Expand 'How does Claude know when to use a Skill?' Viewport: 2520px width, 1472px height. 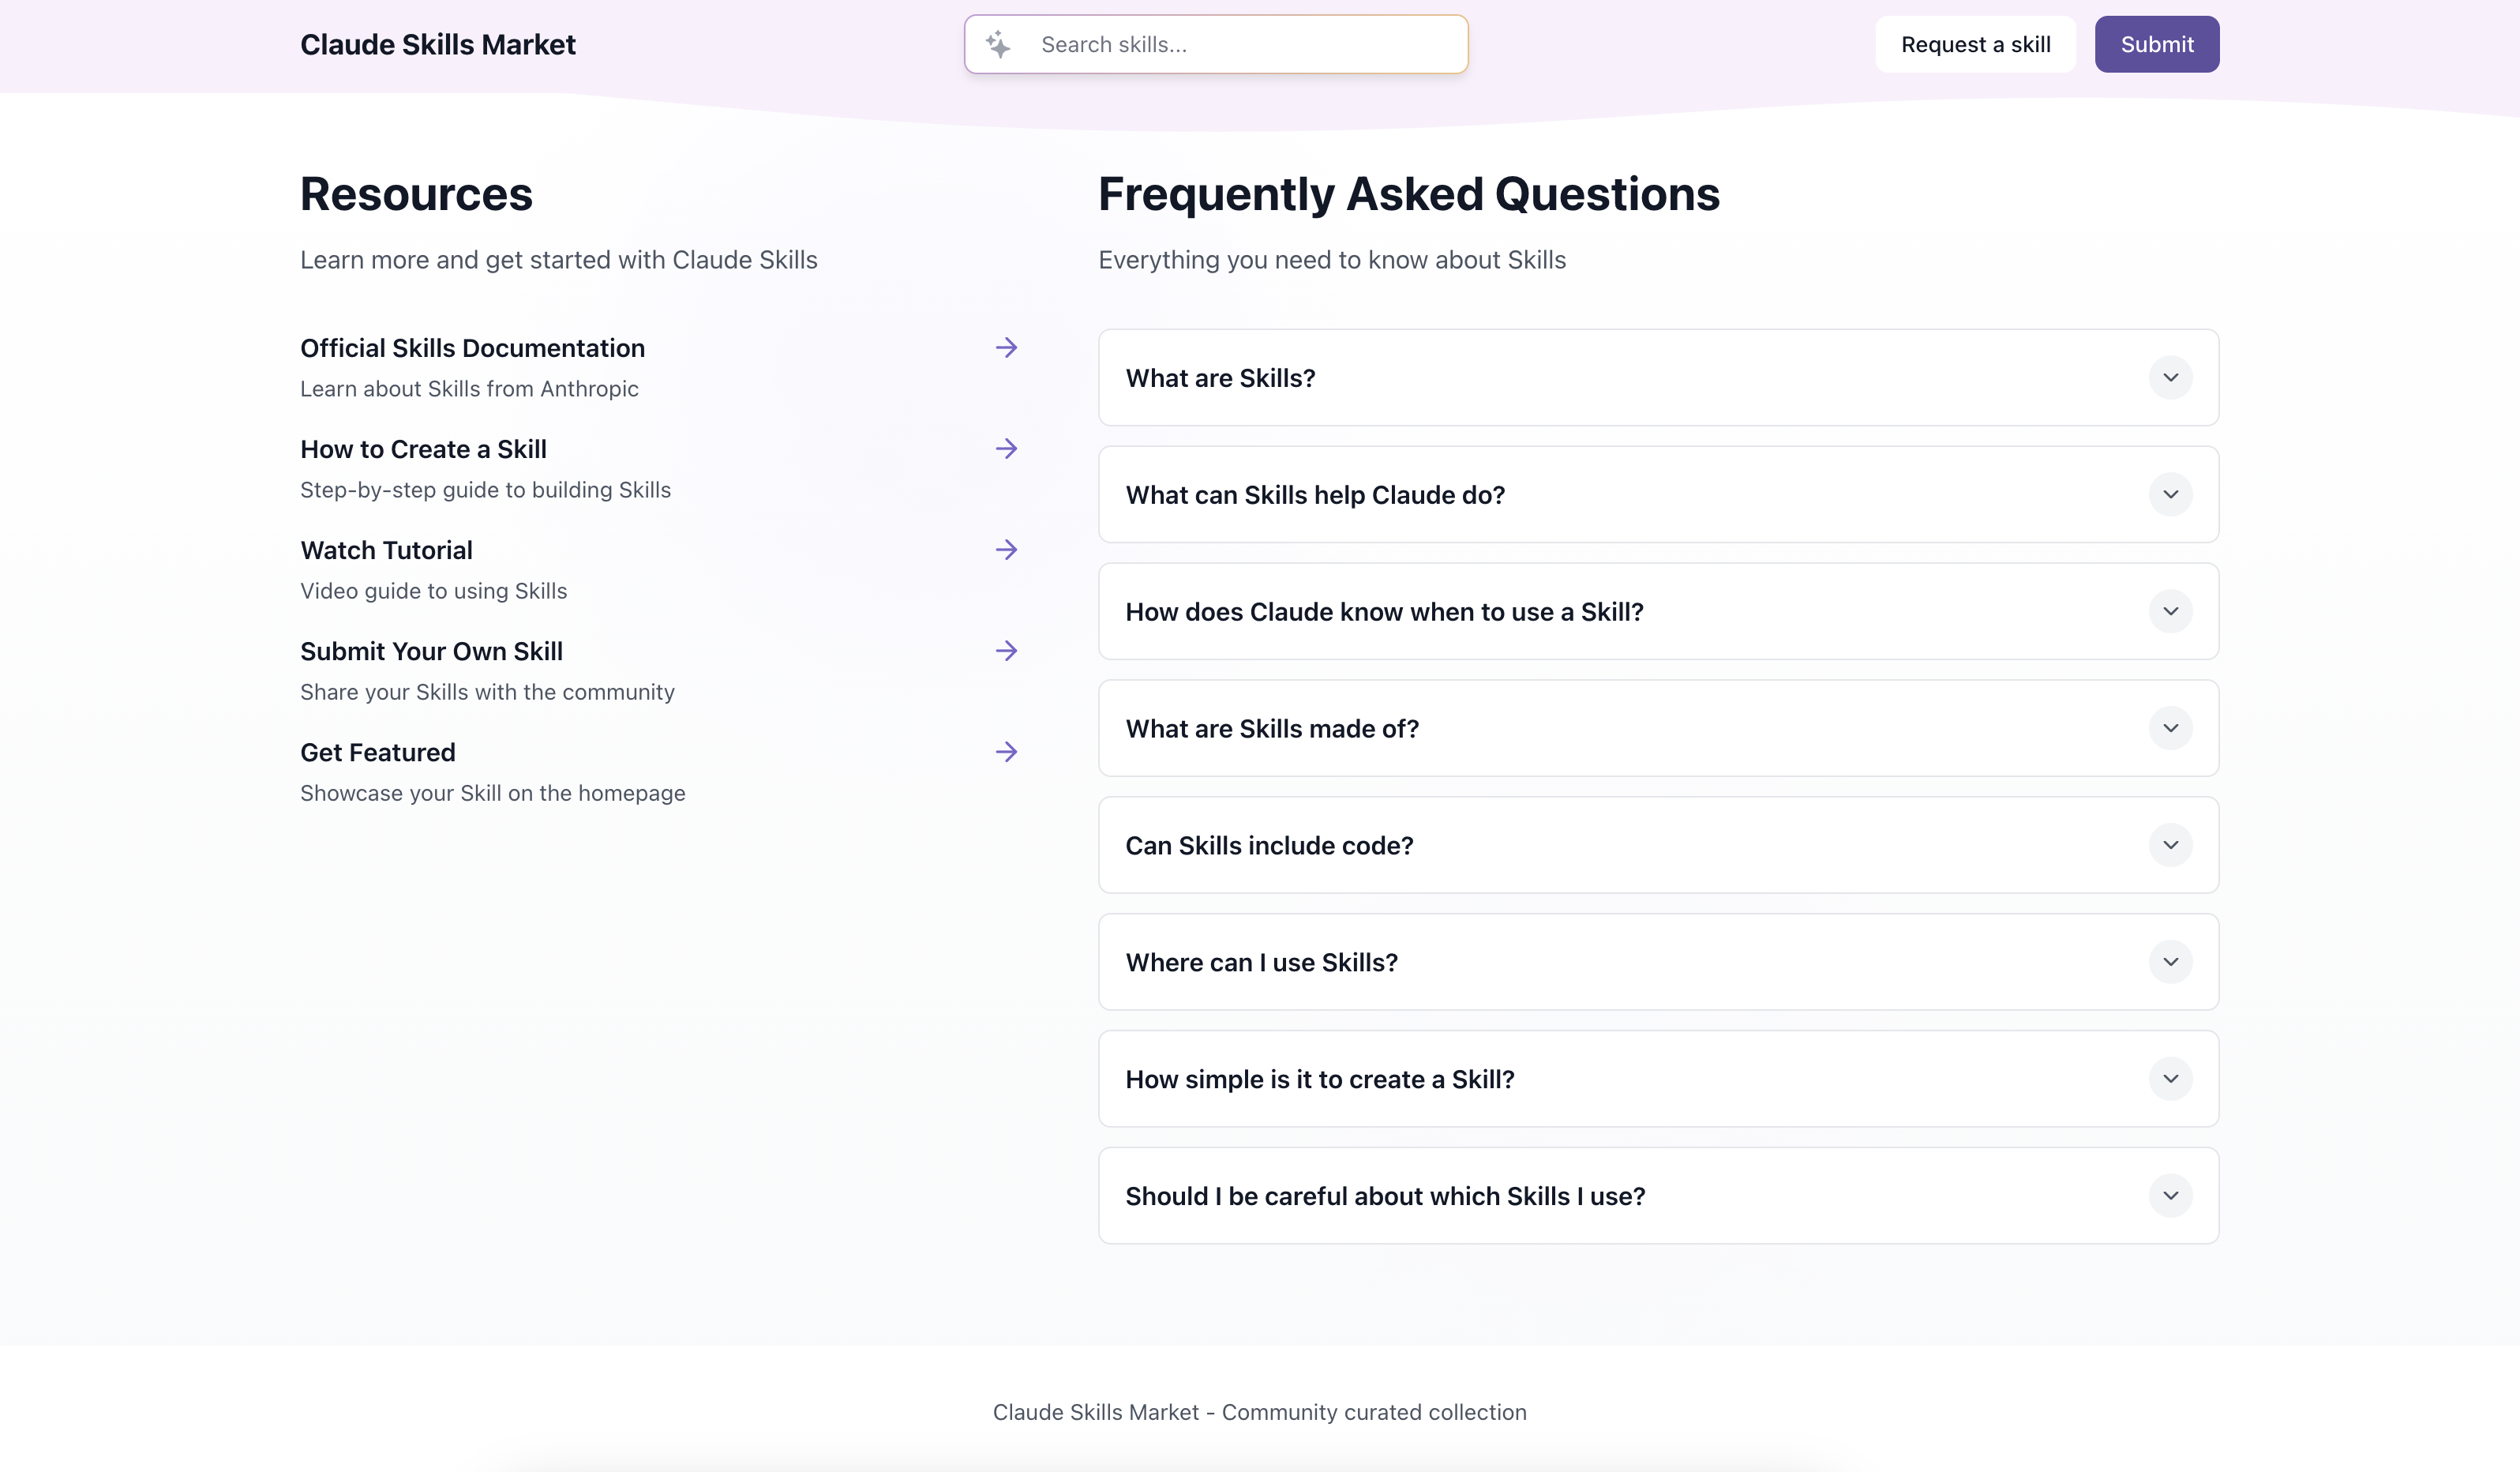coord(2170,612)
